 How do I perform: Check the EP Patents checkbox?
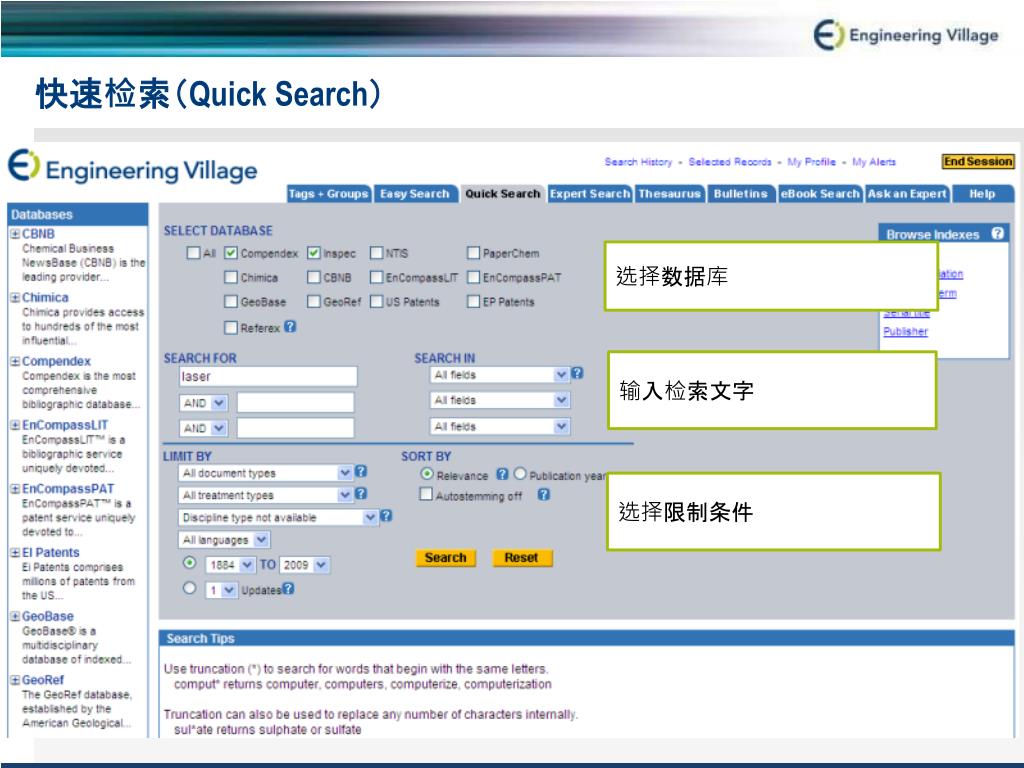pos(473,301)
